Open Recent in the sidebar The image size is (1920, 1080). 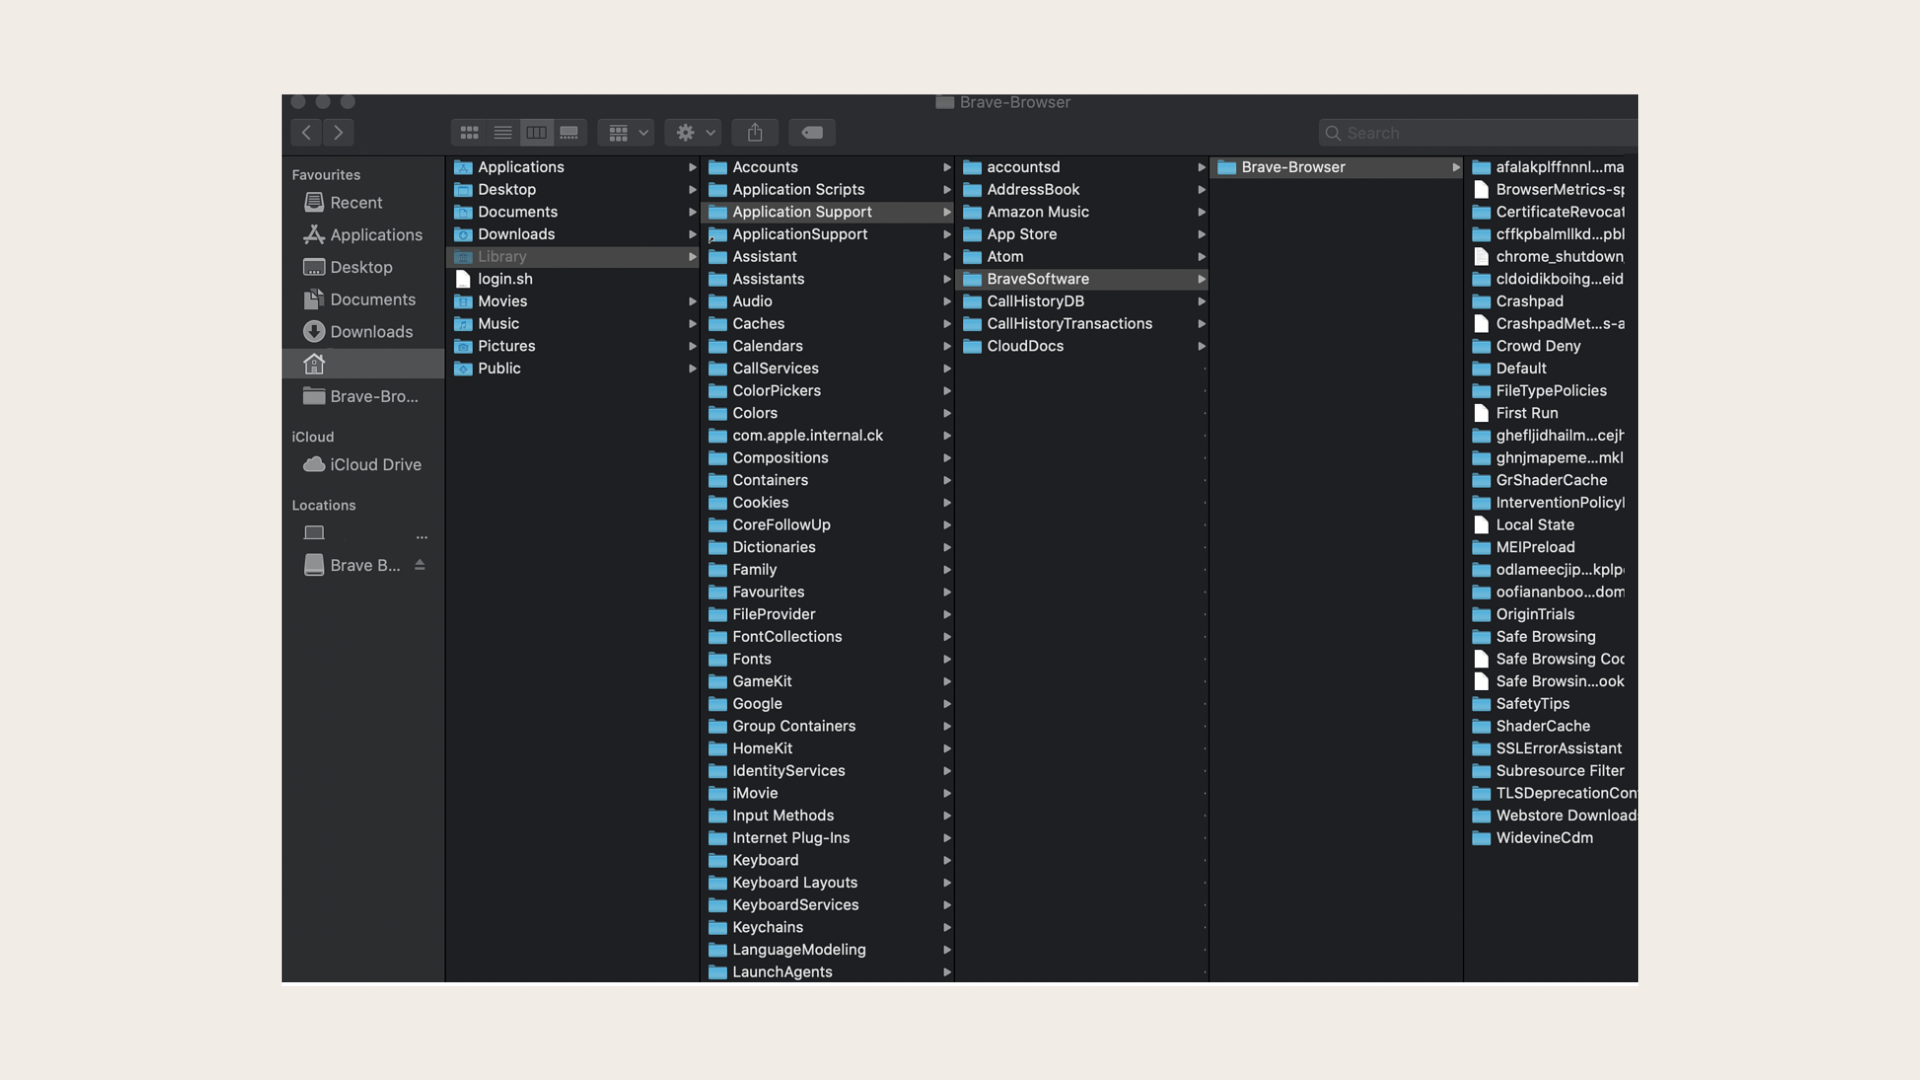coord(362,202)
